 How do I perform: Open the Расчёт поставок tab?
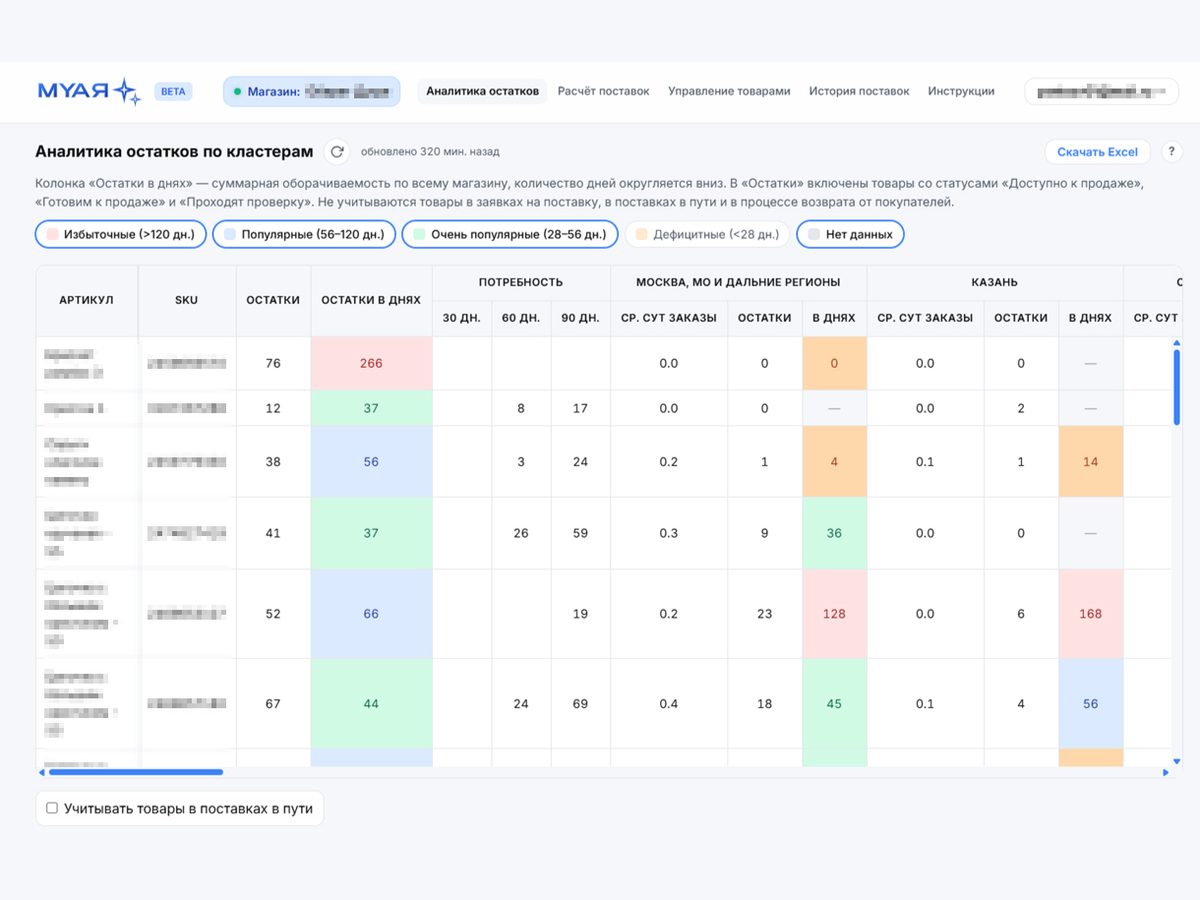[x=603, y=91]
